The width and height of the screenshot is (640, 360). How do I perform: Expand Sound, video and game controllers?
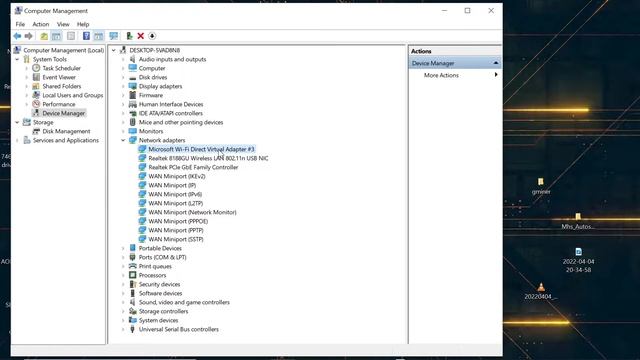[123, 302]
